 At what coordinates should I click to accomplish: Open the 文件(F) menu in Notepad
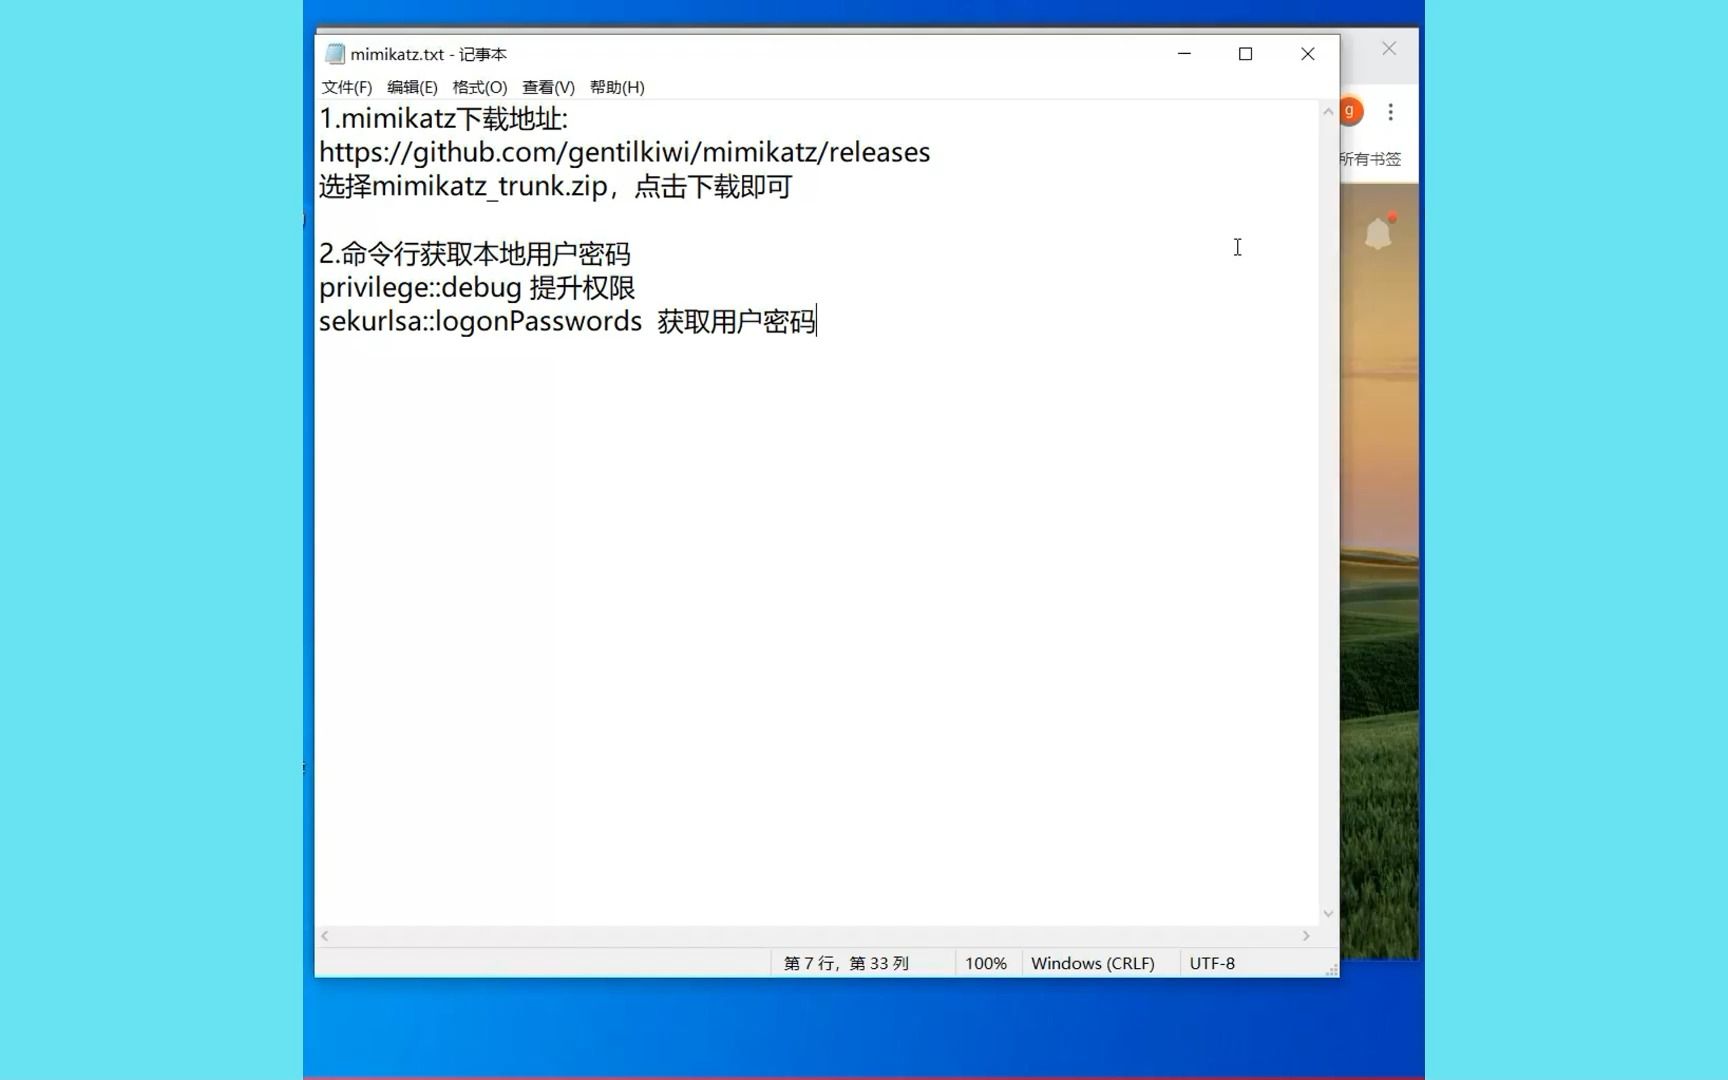point(346,87)
